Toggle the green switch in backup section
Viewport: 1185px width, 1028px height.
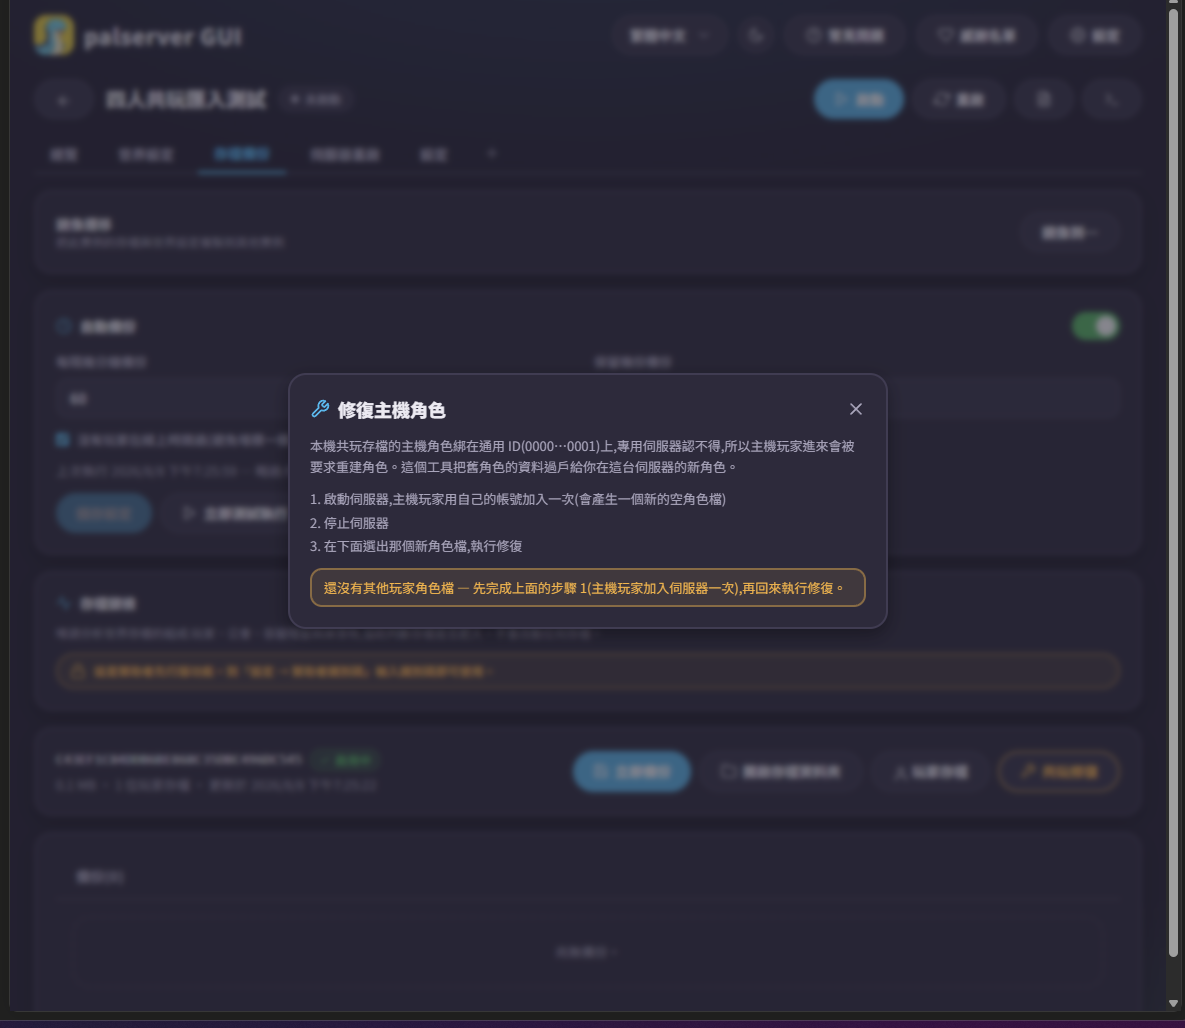coord(1095,327)
